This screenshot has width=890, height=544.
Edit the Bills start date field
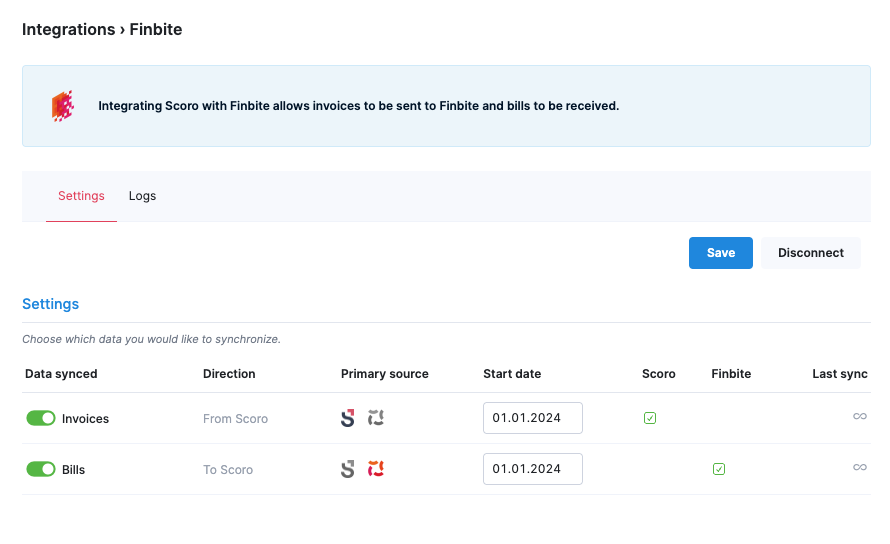[x=532, y=469]
